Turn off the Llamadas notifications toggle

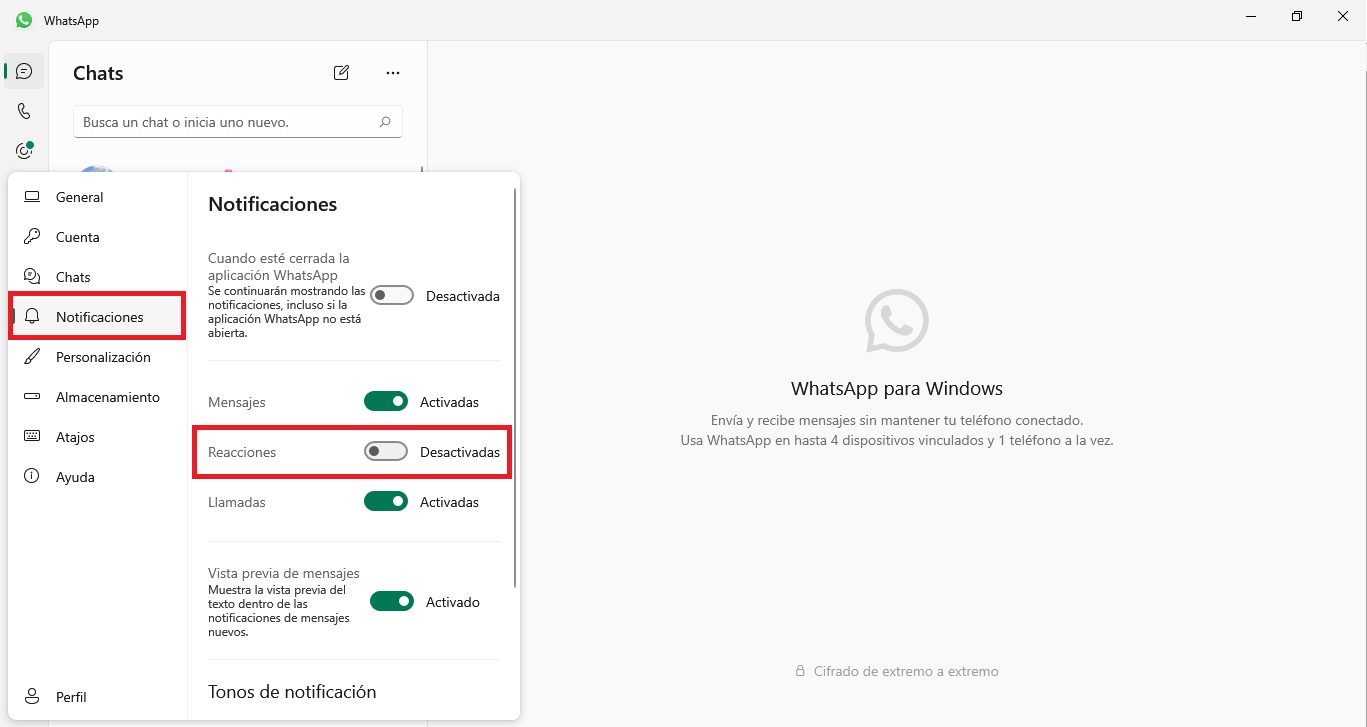coord(386,502)
